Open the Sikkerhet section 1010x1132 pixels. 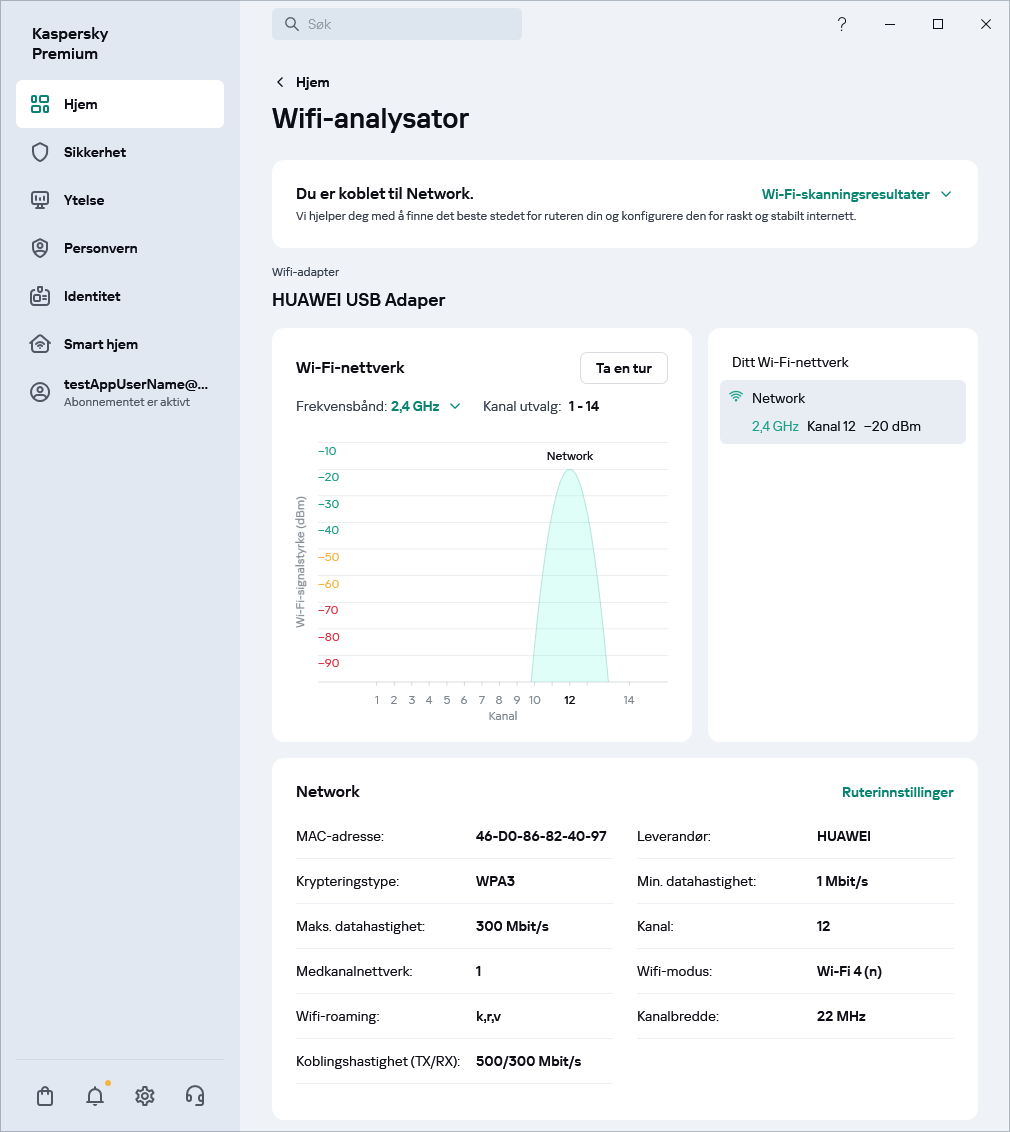95,152
